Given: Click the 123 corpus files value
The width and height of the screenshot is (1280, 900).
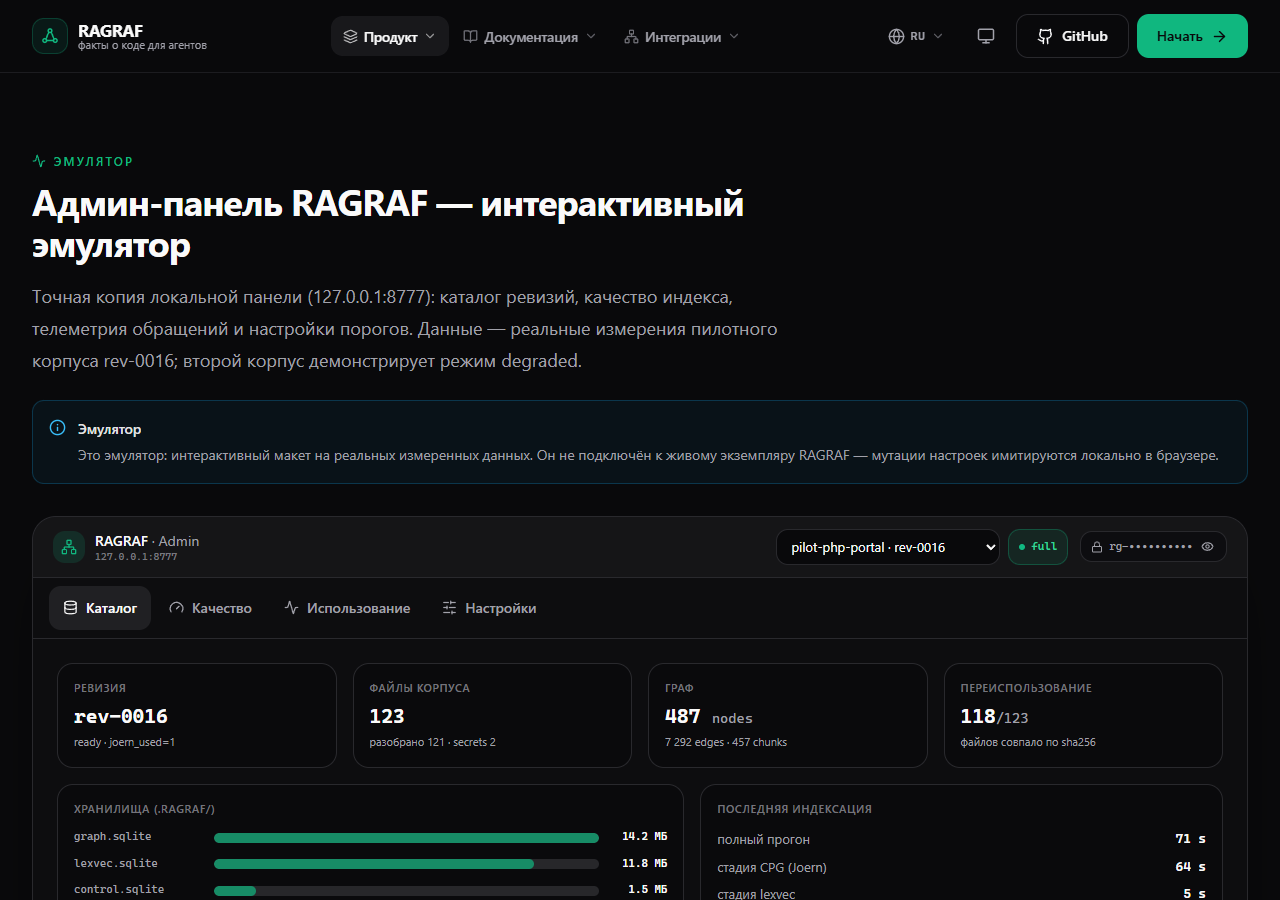Looking at the screenshot, I should tap(387, 716).
